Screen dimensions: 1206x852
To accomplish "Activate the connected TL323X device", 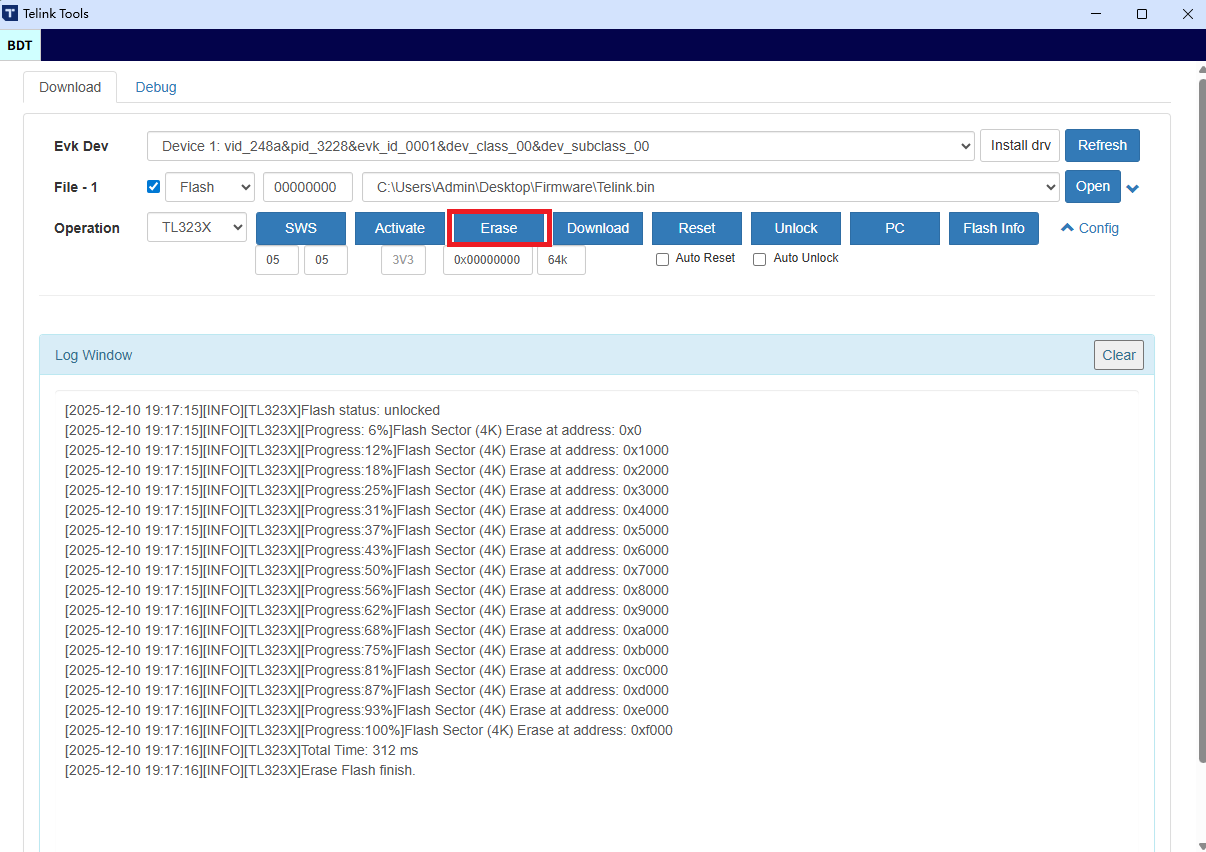I will tap(399, 228).
